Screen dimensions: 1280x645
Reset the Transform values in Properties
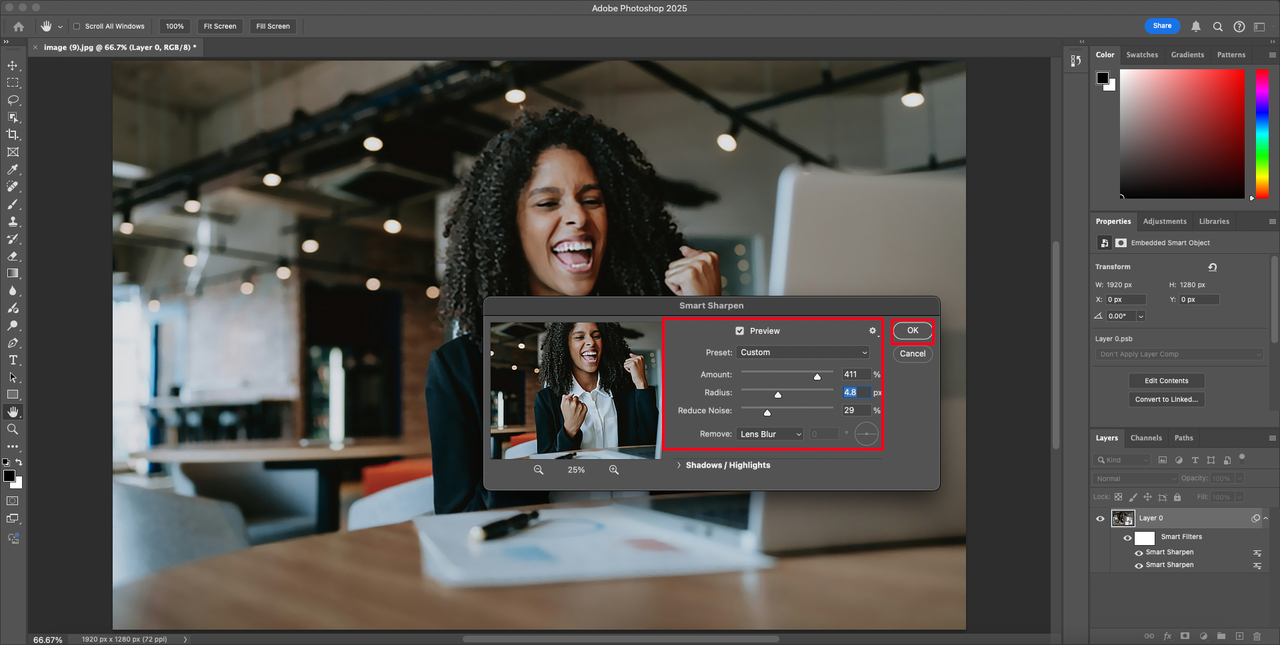(1212, 267)
